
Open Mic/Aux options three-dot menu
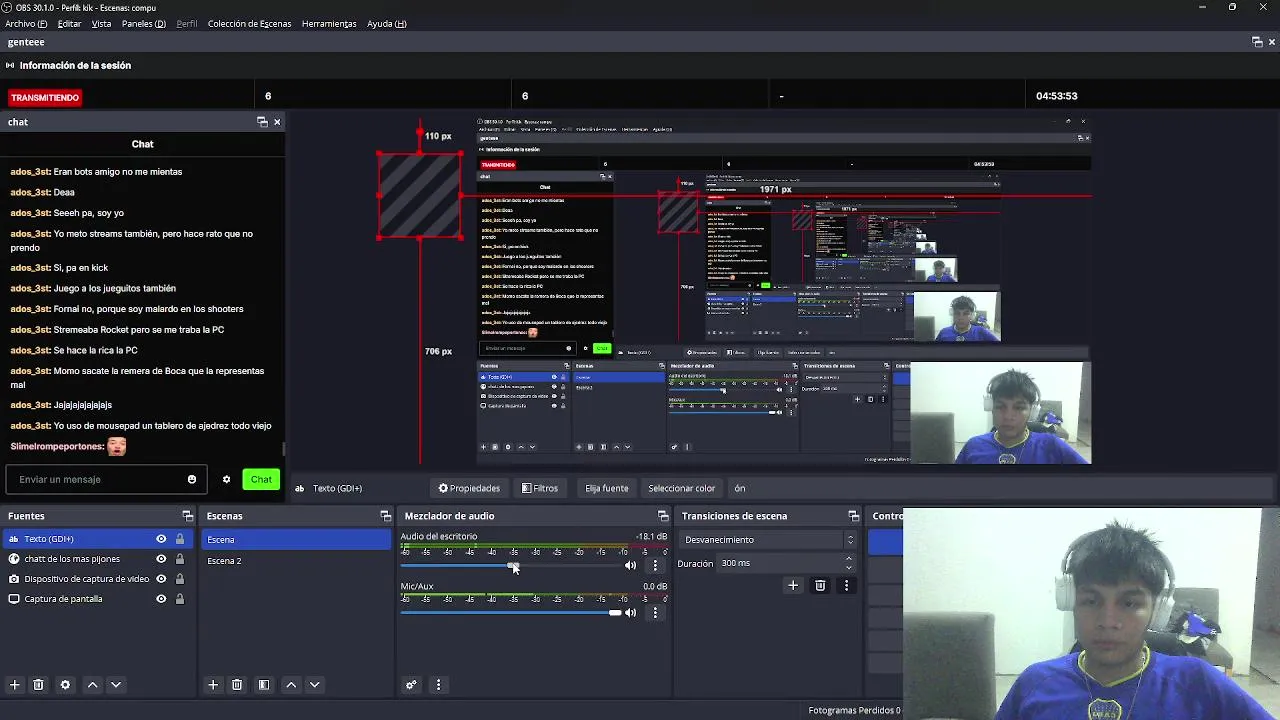pos(655,612)
